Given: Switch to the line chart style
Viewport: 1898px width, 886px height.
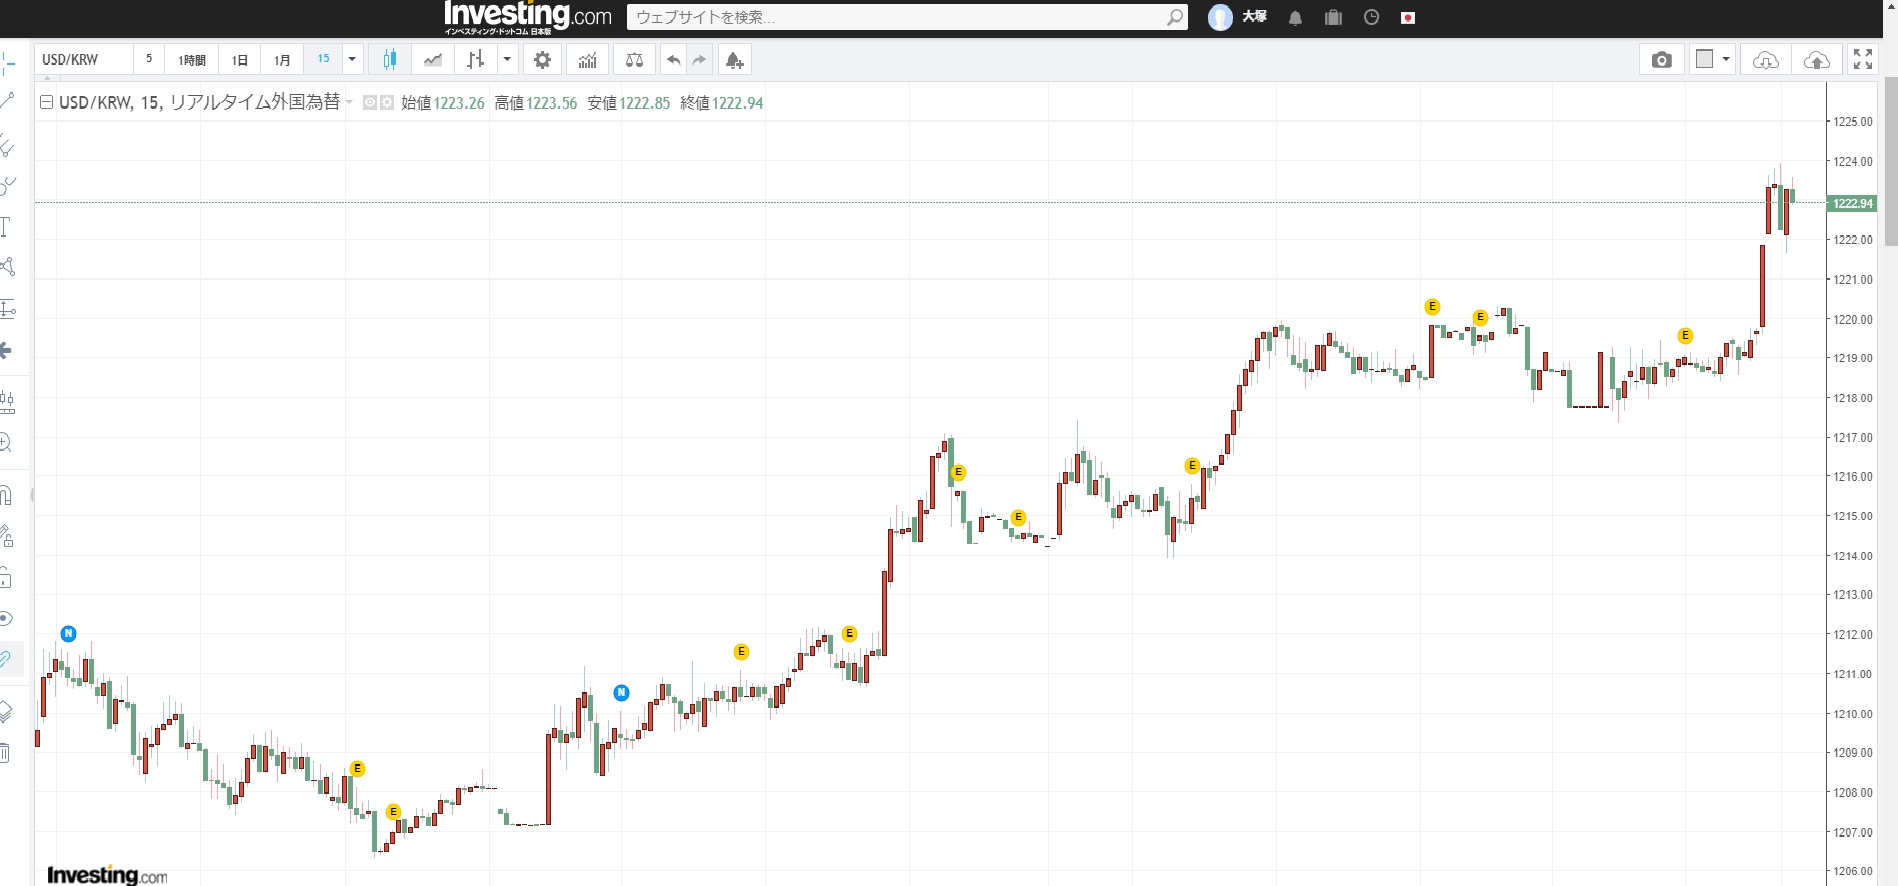Looking at the screenshot, I should 432,60.
